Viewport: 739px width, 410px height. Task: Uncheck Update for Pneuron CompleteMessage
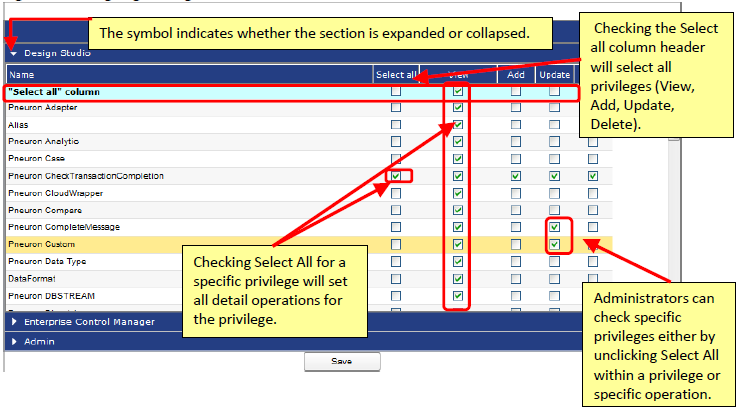pos(555,227)
